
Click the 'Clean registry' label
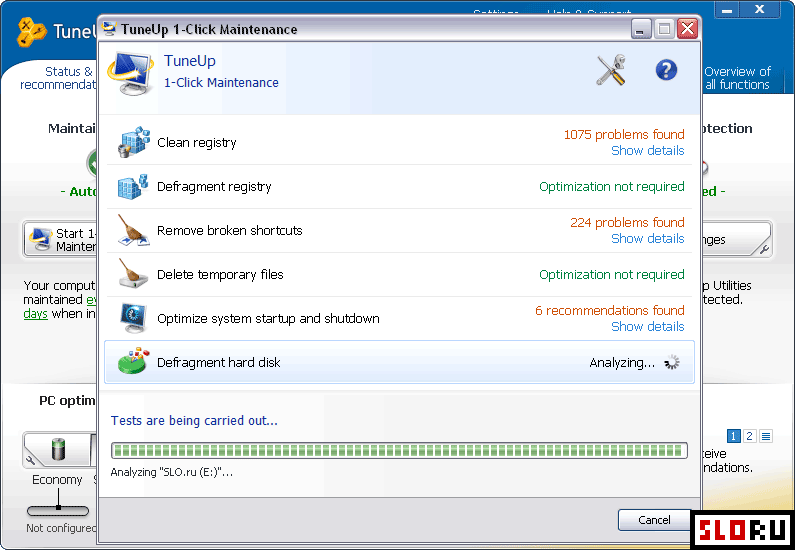(x=197, y=142)
